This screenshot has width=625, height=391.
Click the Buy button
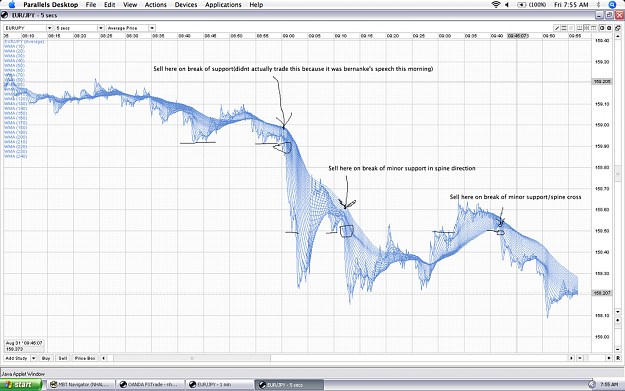pos(46,358)
